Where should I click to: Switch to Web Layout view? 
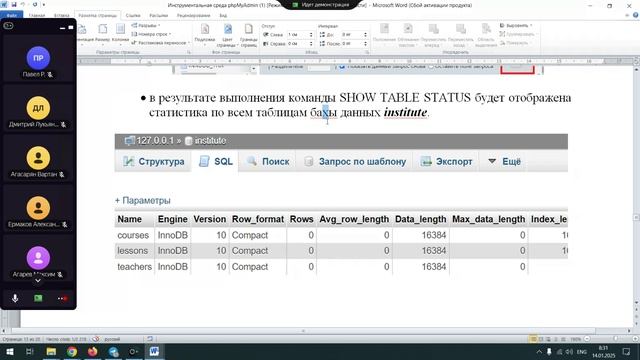tap(548, 339)
